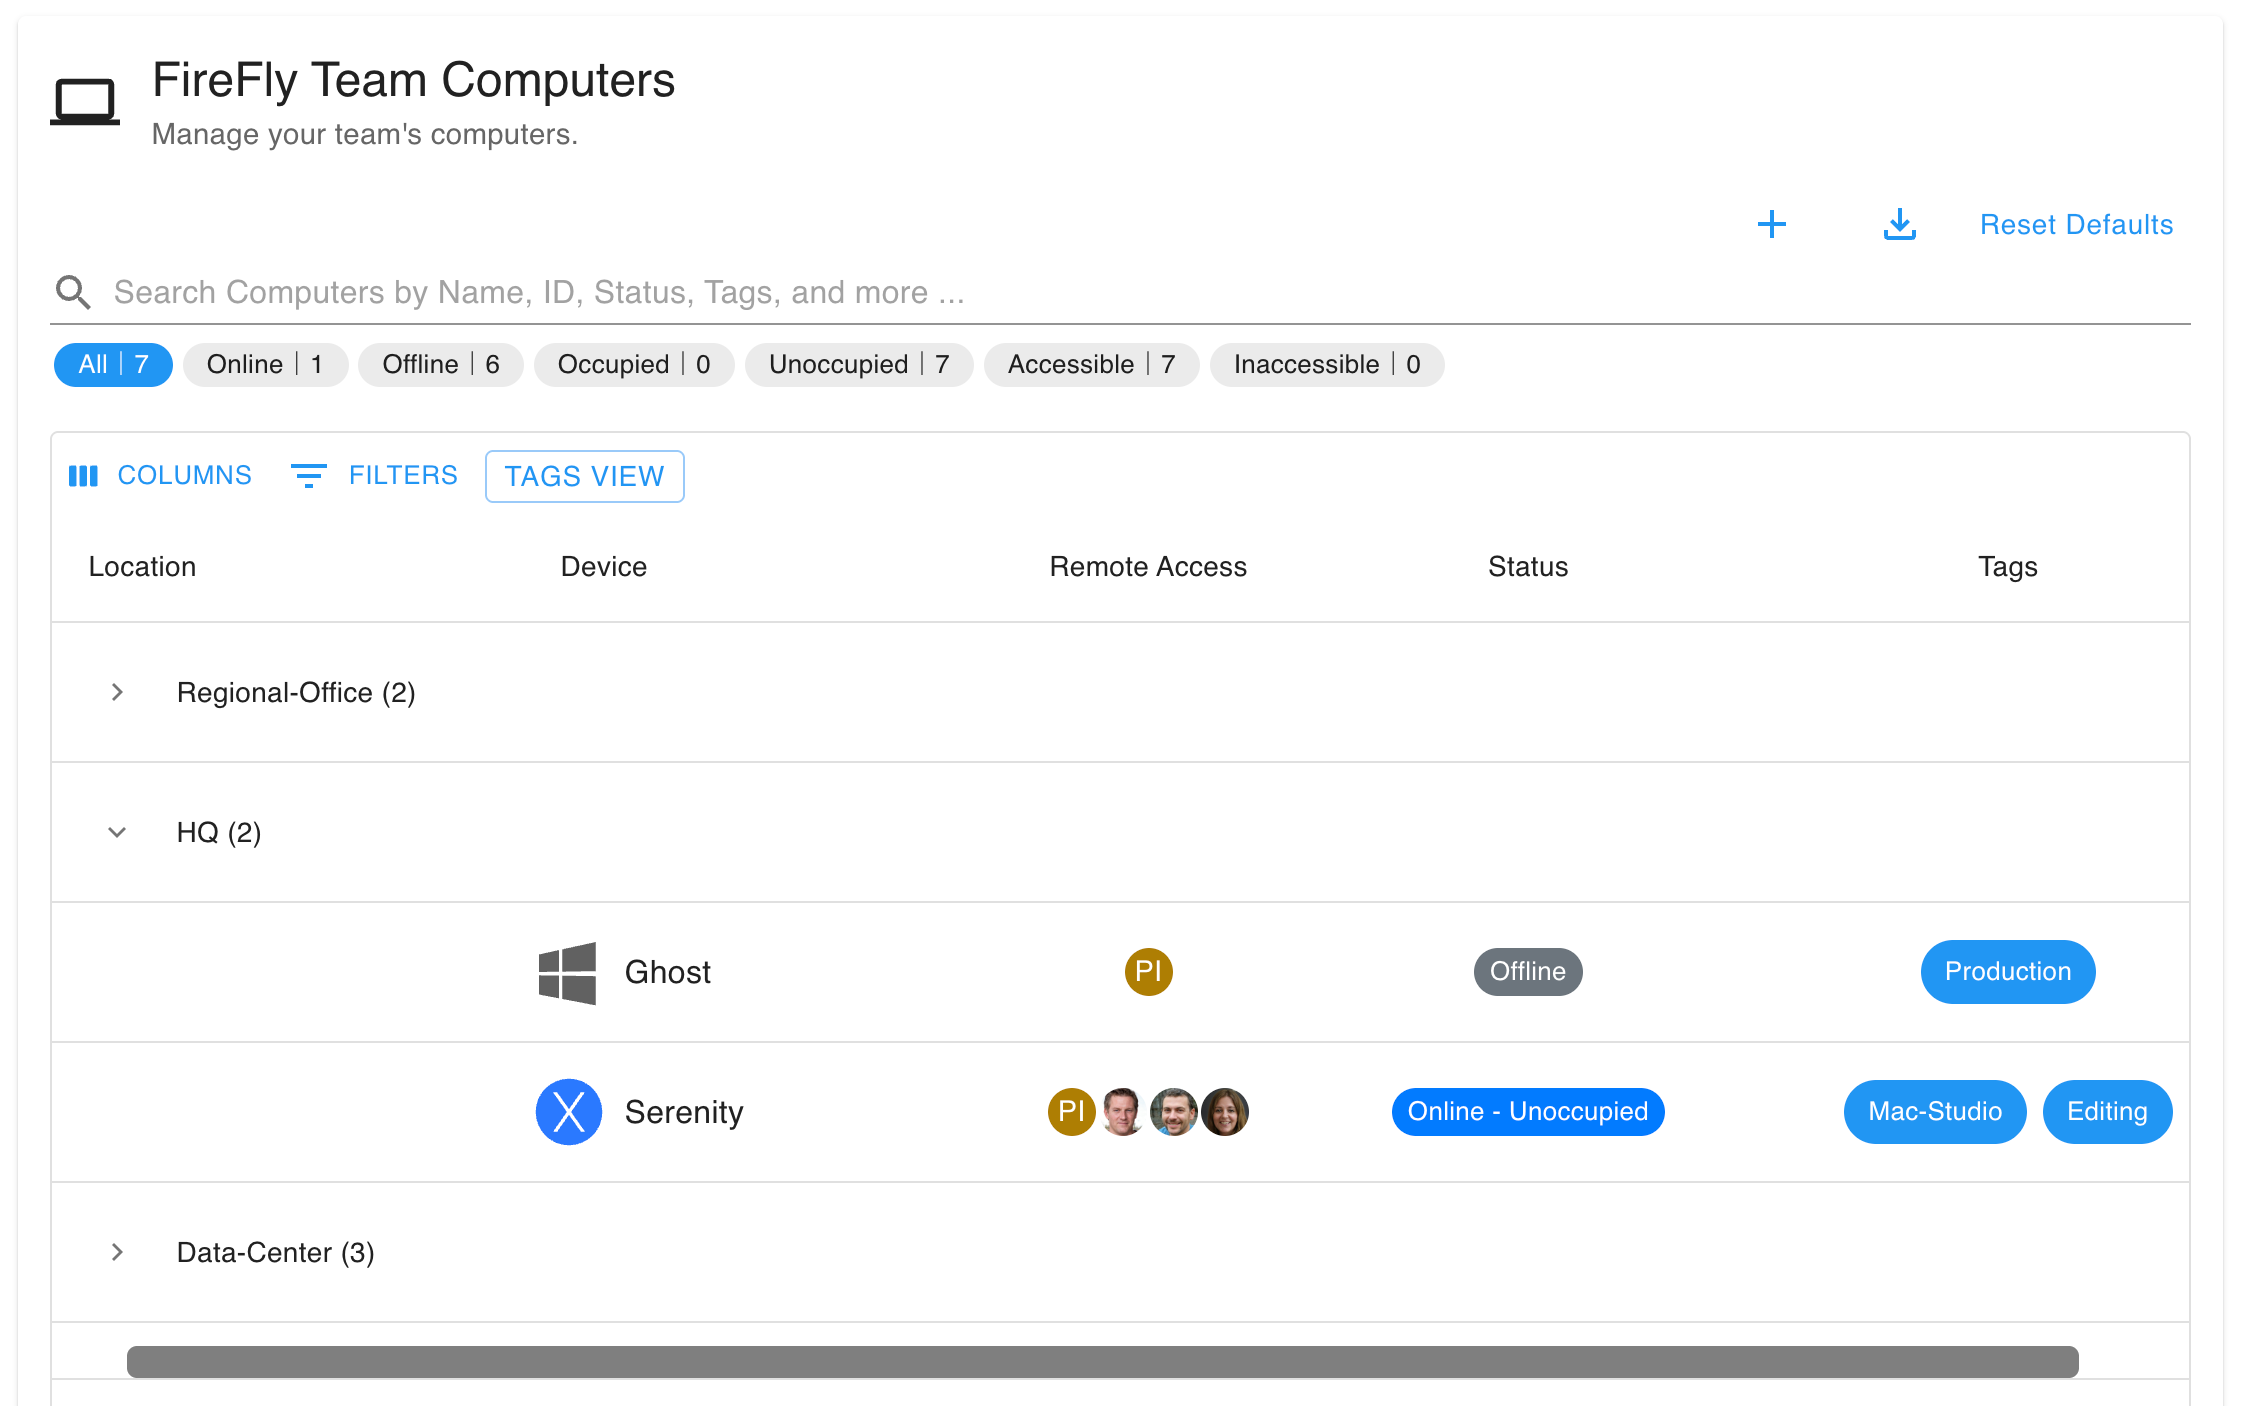This screenshot has height=1406, width=2254.
Task: Select the Accessible 7 filter chip
Action: click(1091, 364)
